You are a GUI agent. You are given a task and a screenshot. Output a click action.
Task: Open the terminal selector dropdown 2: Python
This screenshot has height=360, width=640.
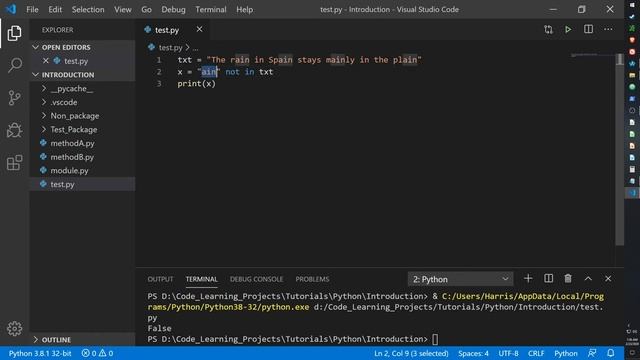click(460, 279)
